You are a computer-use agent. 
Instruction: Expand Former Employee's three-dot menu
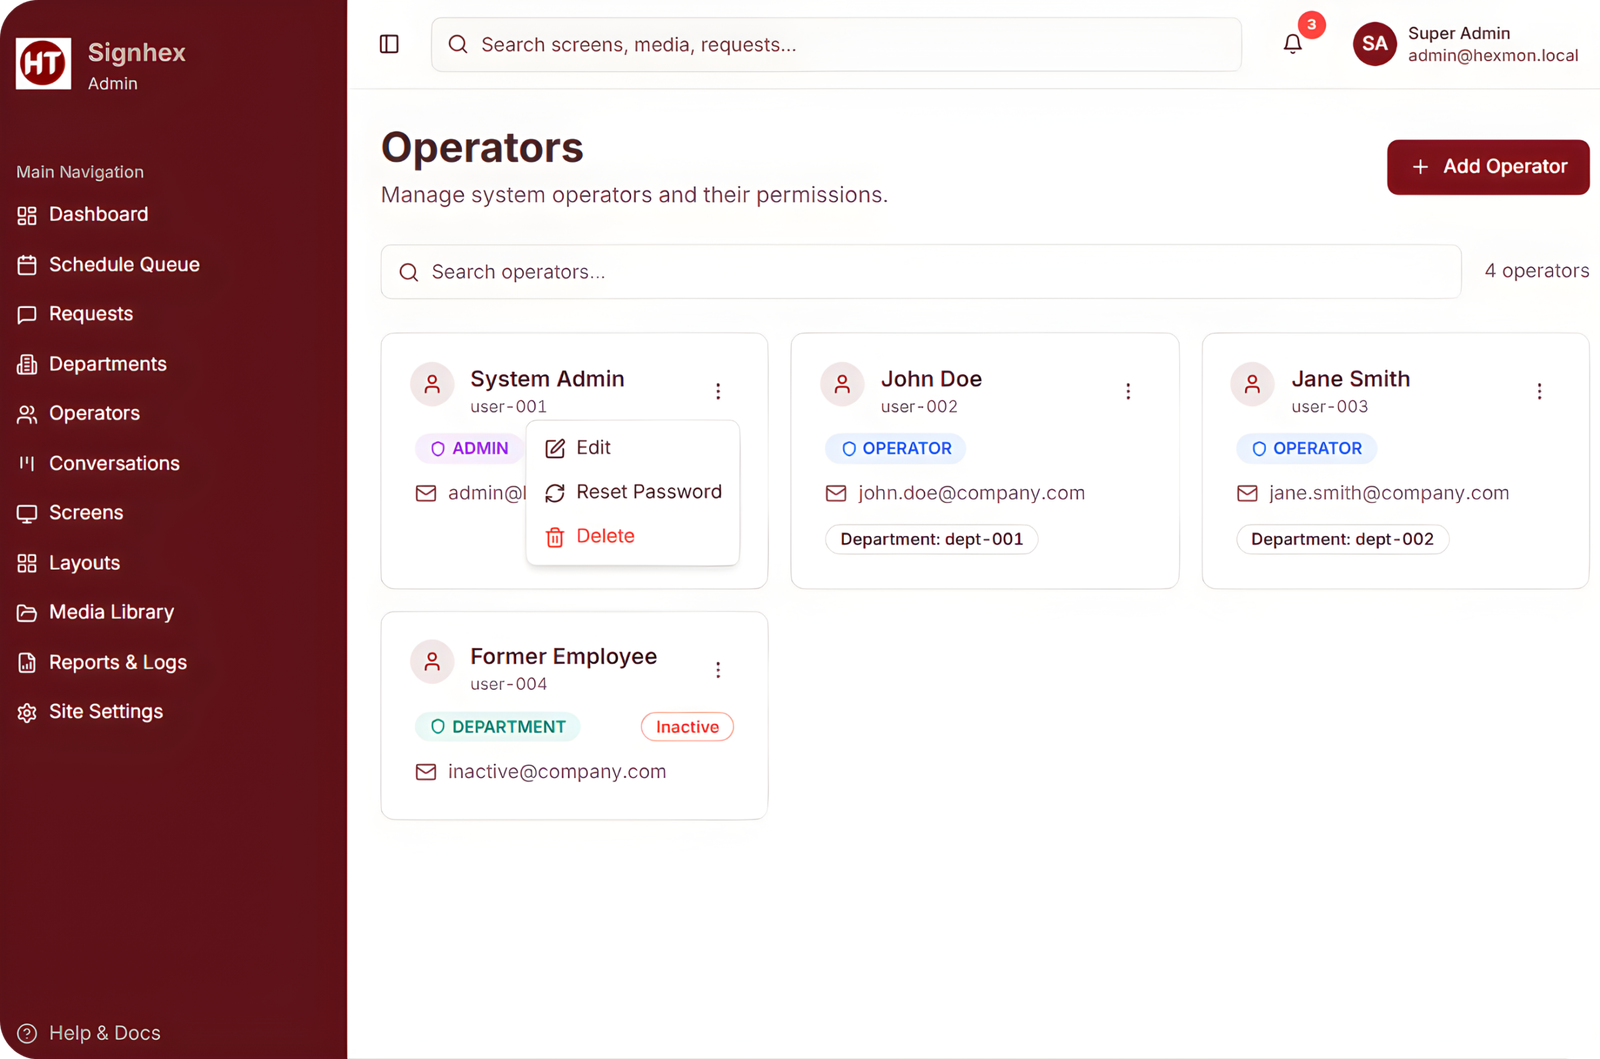[x=718, y=670]
